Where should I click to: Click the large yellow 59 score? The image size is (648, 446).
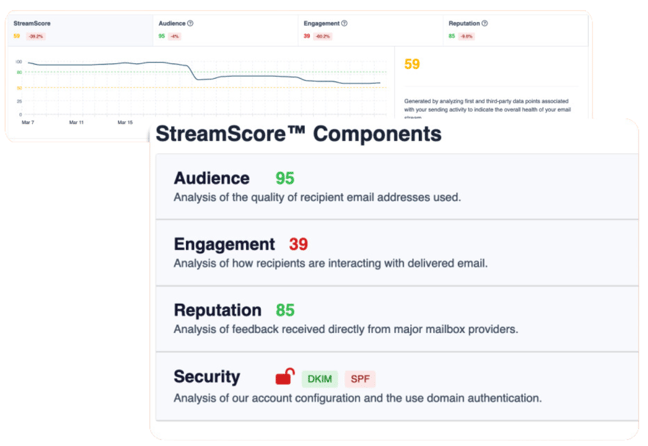pos(412,64)
